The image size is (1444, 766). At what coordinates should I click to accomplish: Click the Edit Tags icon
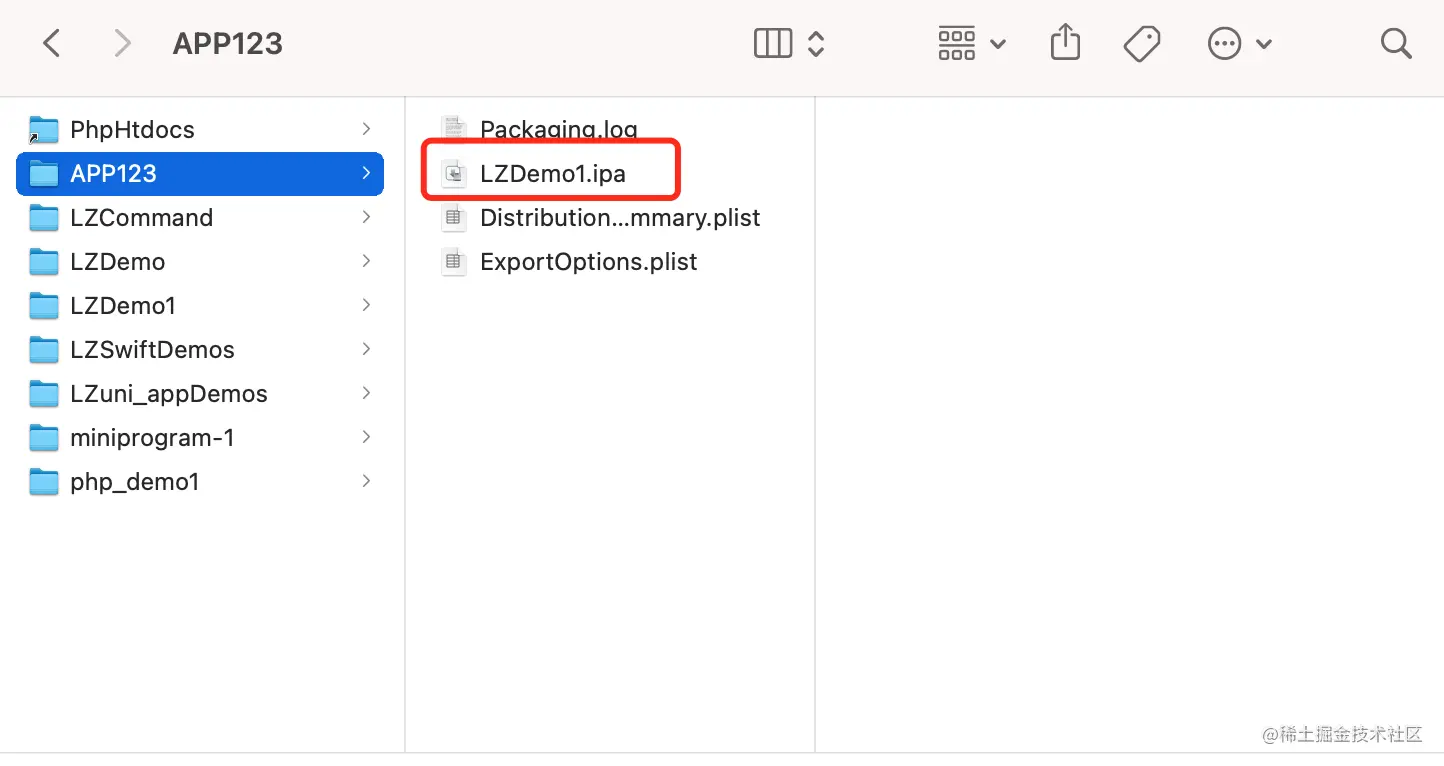point(1141,43)
